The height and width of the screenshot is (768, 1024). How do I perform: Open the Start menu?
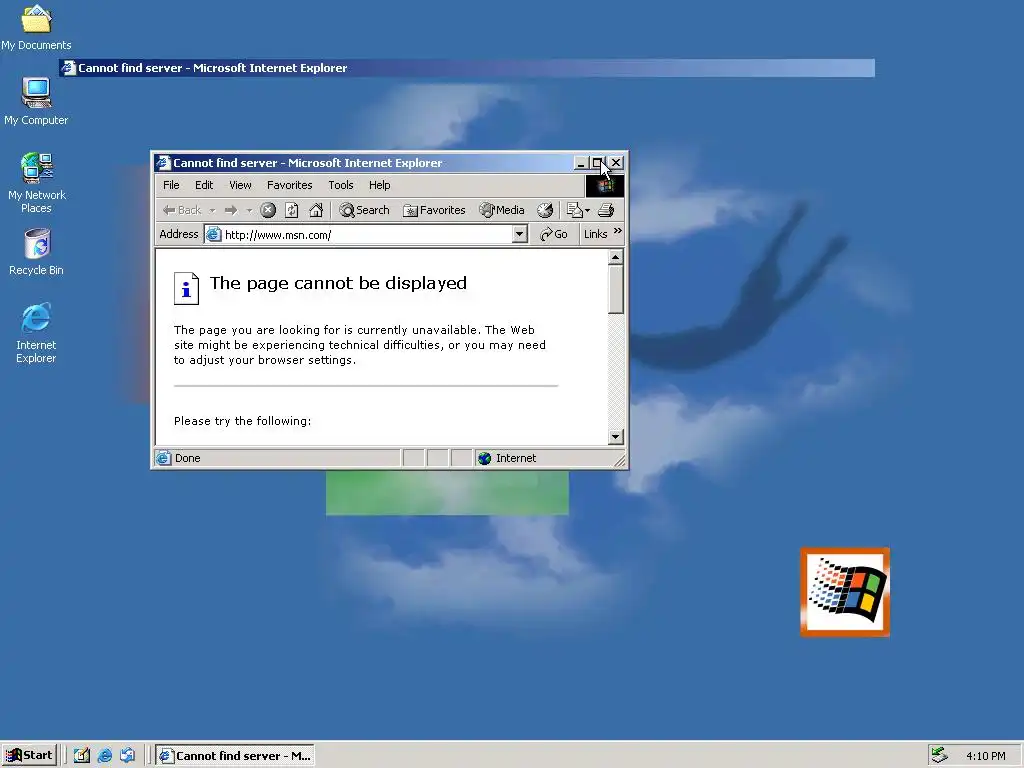tap(29, 756)
